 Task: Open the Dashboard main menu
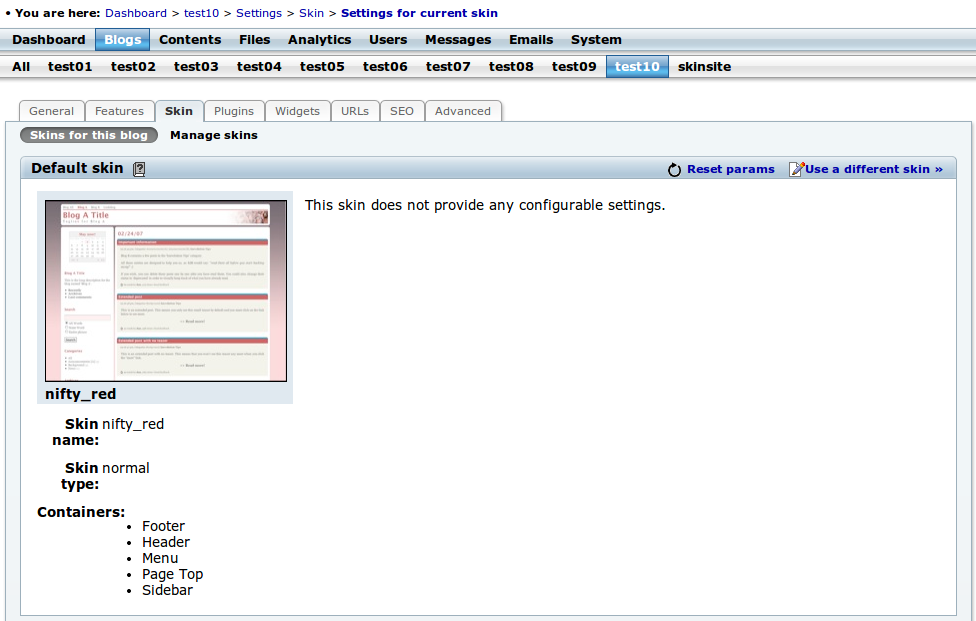[x=49, y=40]
